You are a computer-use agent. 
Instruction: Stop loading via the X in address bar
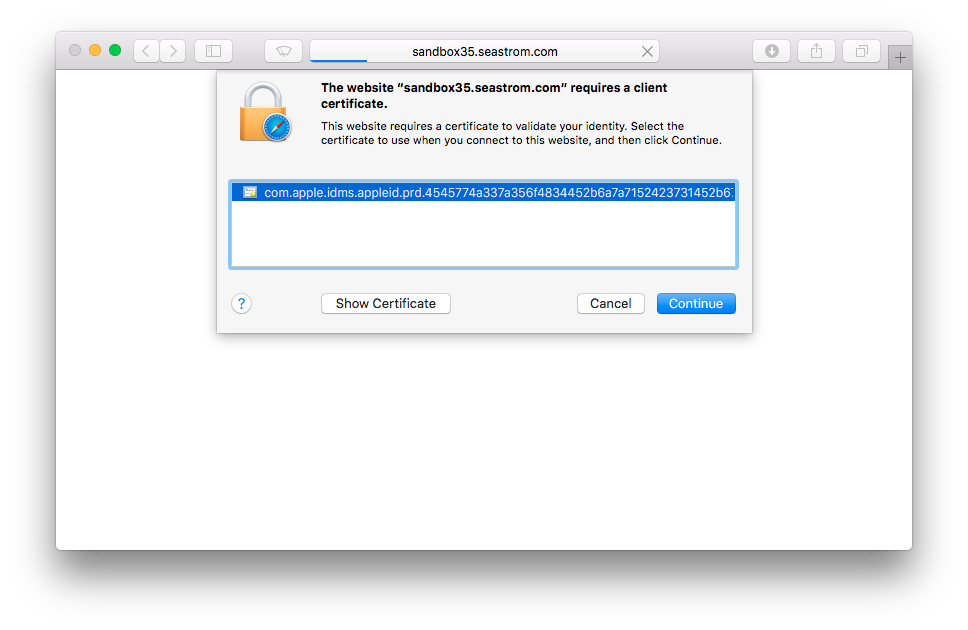pos(647,51)
